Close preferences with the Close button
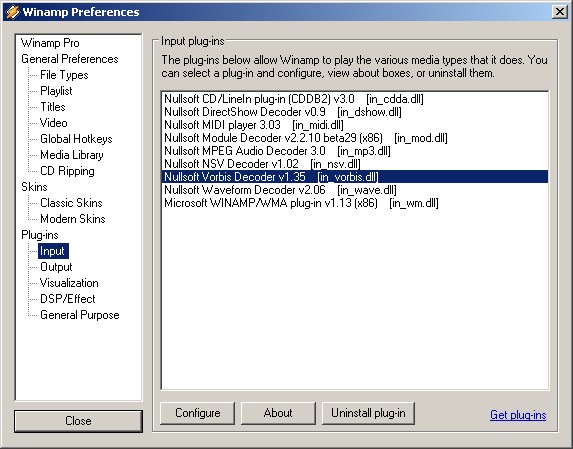Viewport: 573px width, 449px height. pyautogui.click(x=78, y=421)
